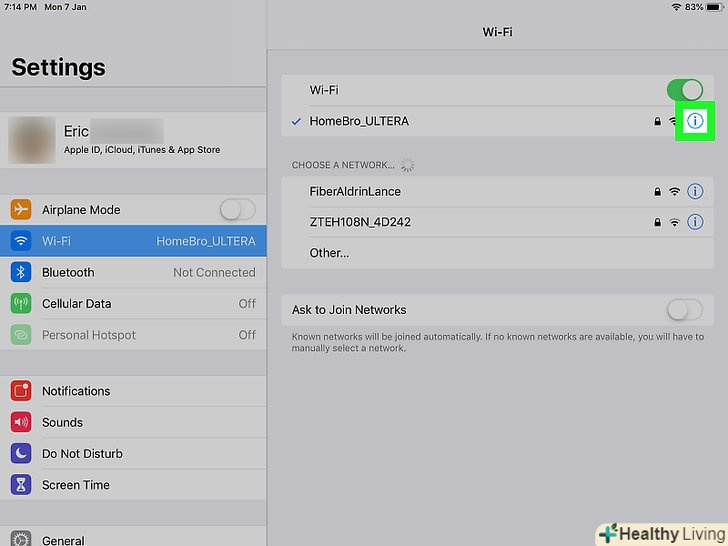Open Screen Time settings
Screen dimensions: 728x546
(133, 485)
